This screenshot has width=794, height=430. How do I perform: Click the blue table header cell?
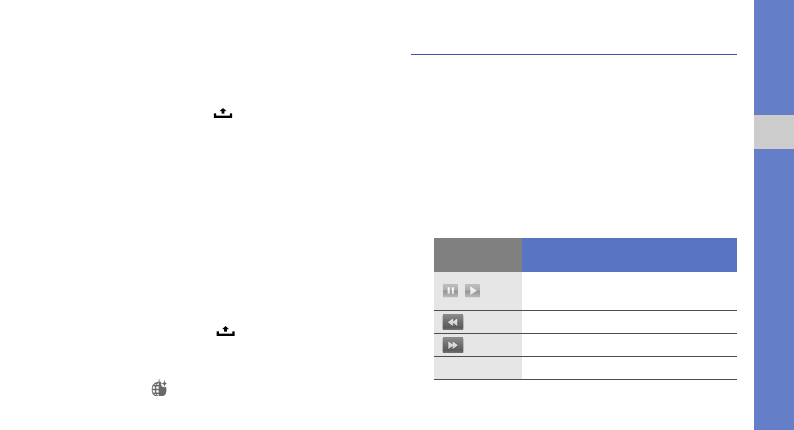(x=629, y=255)
